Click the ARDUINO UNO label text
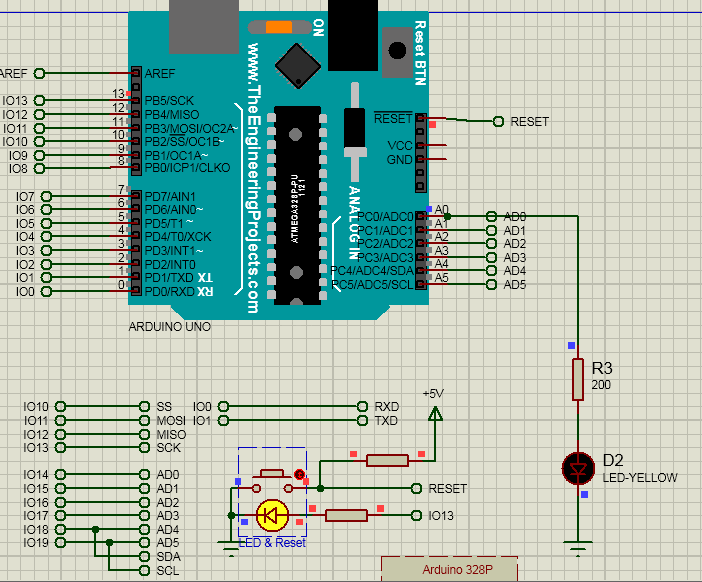702x582 pixels. click(x=170, y=327)
